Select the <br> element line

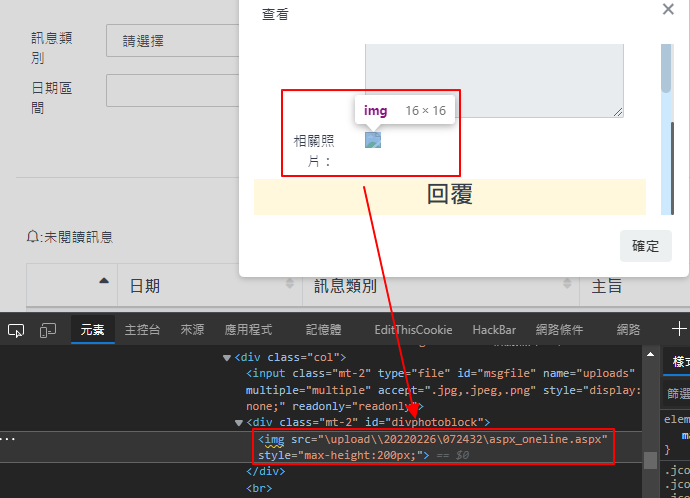click(x=259, y=488)
